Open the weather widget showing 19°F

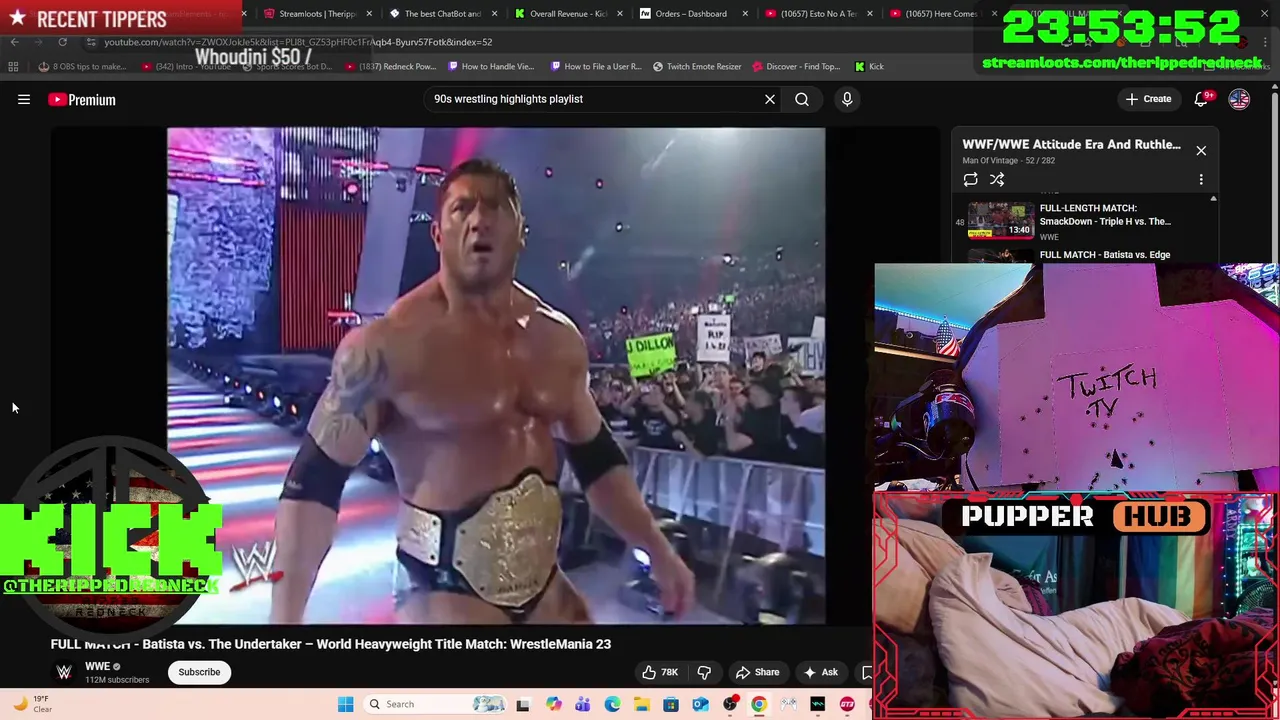pos(32,704)
